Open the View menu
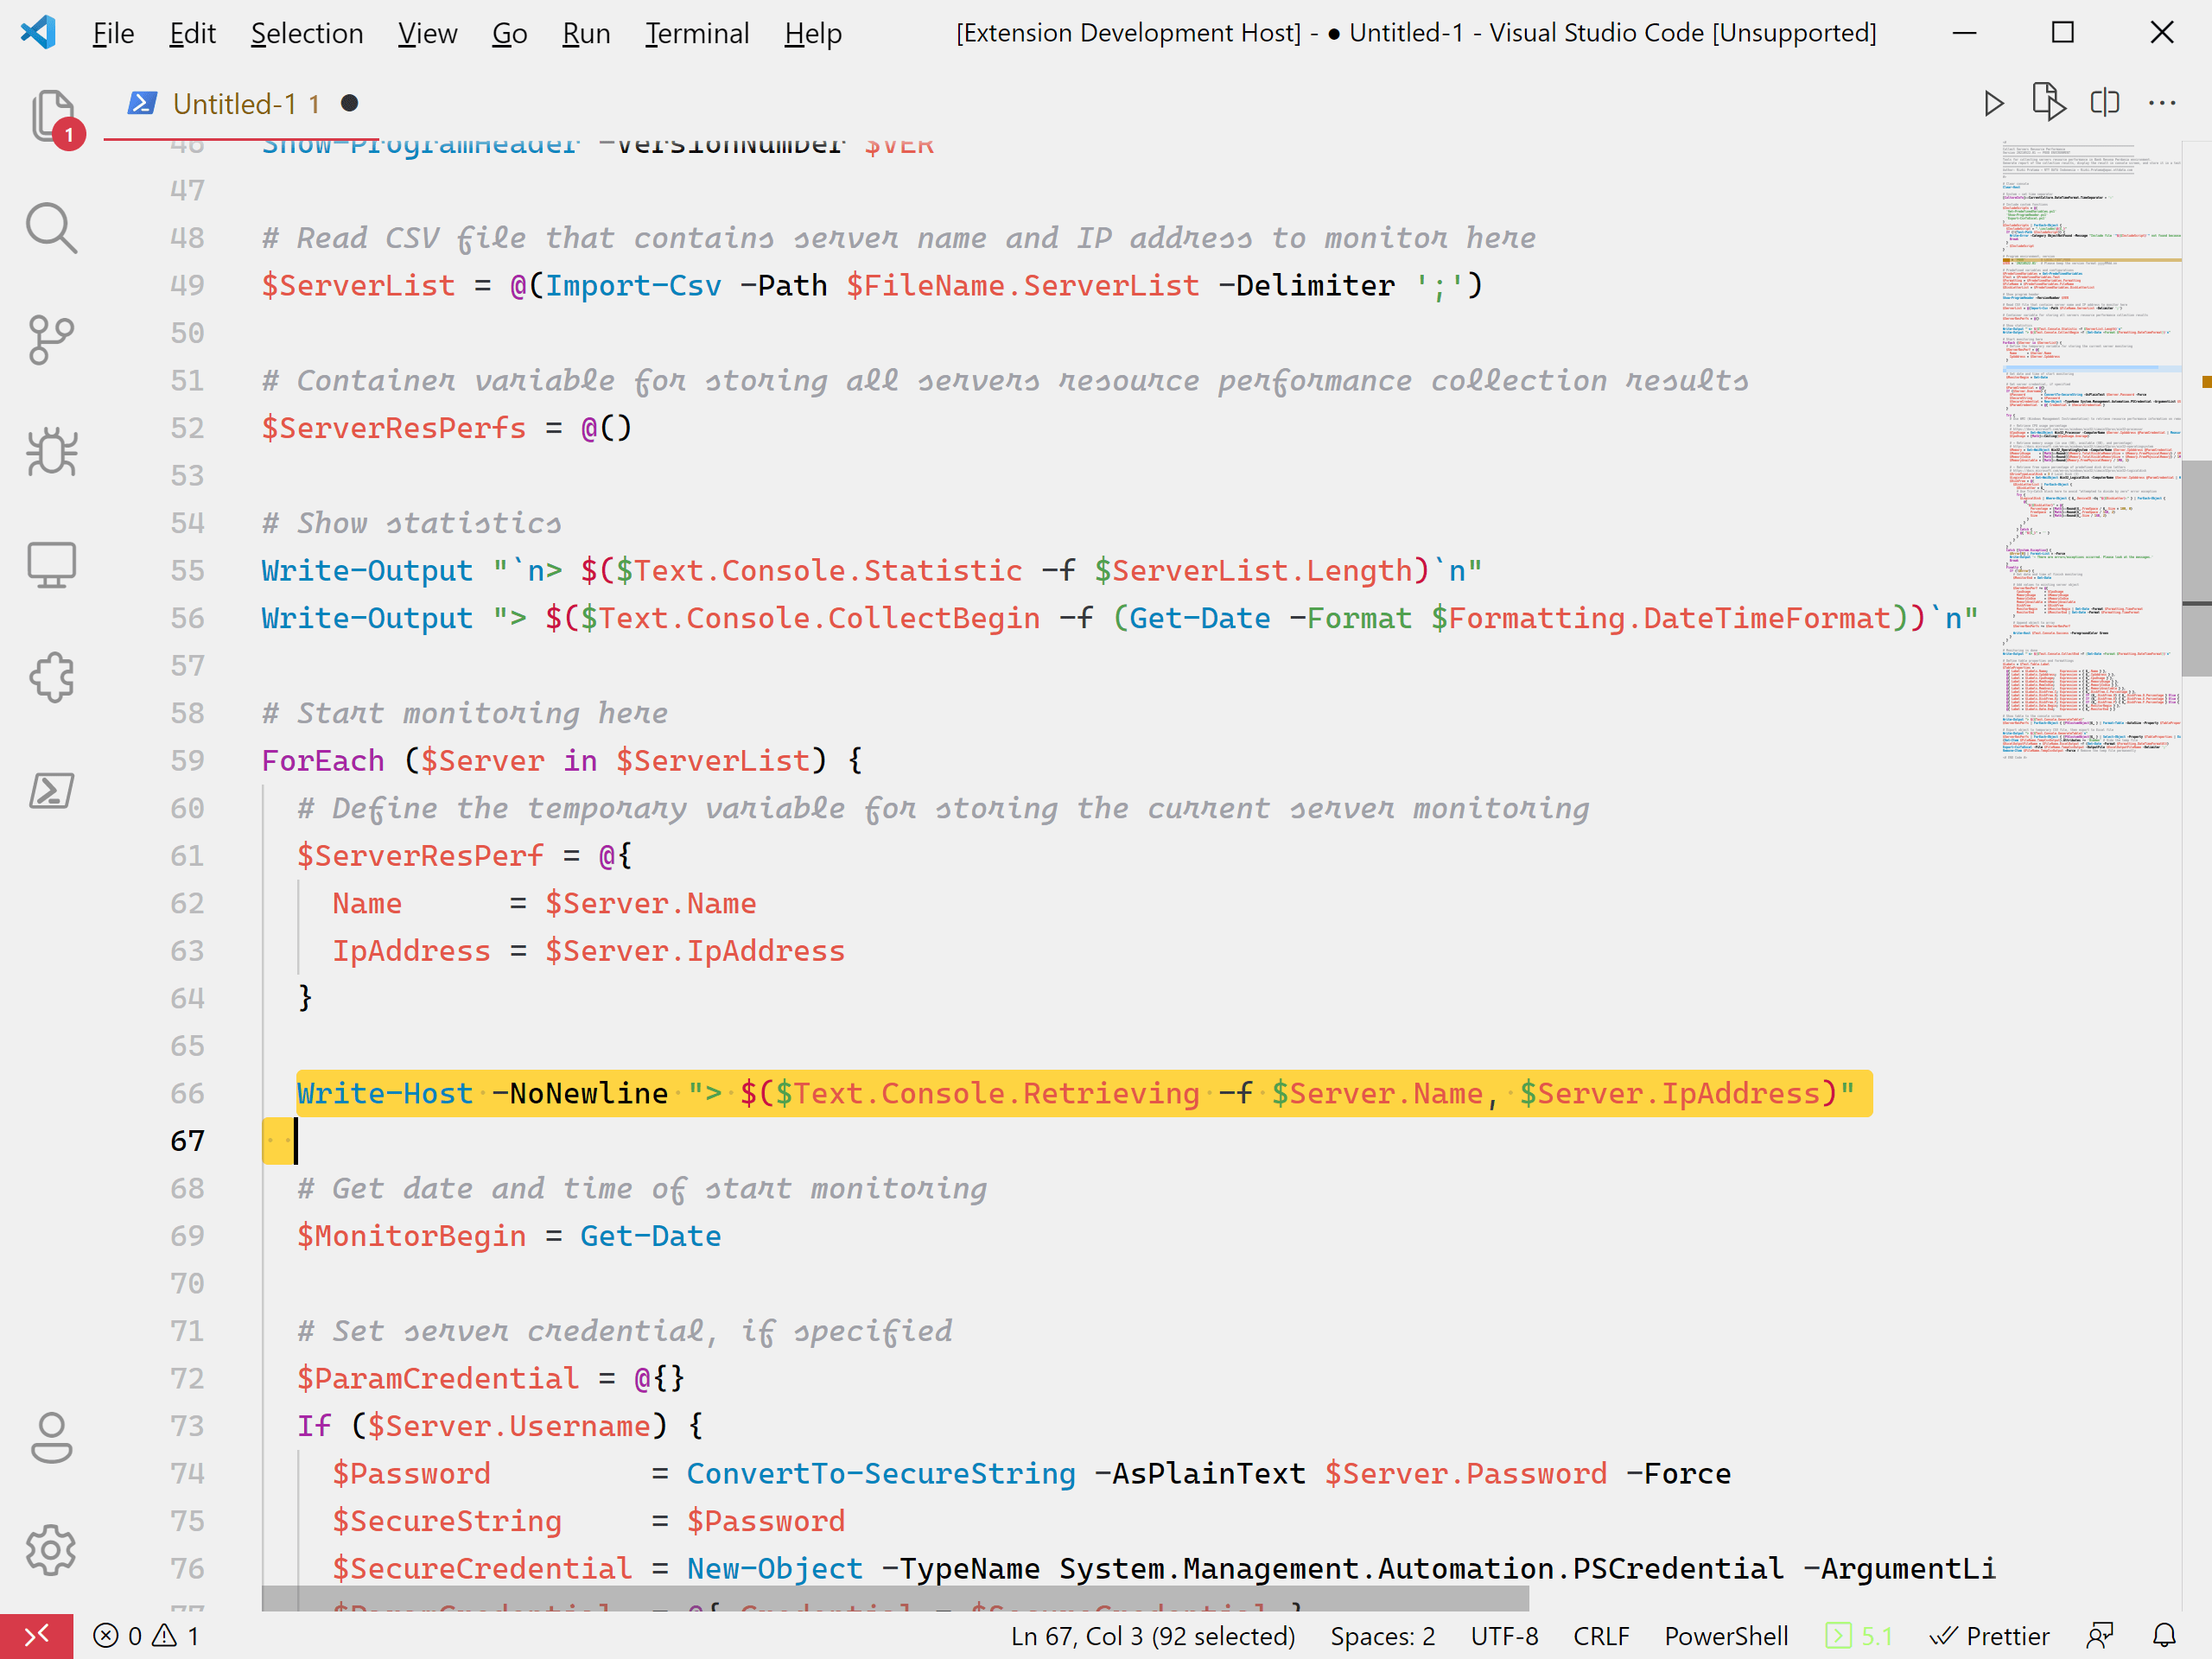 tap(427, 33)
